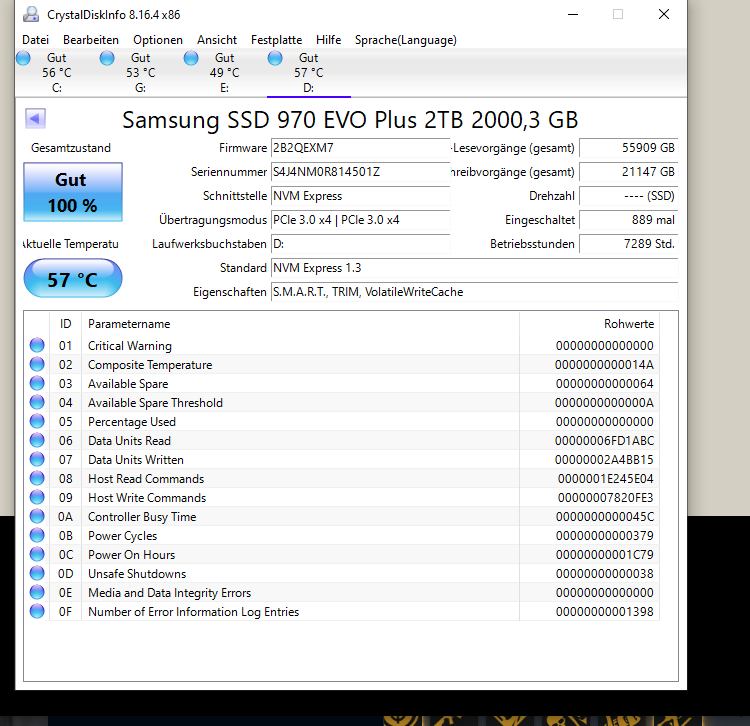The height and width of the screenshot is (726, 750).
Task: Open the Datei menu
Action: (35, 40)
